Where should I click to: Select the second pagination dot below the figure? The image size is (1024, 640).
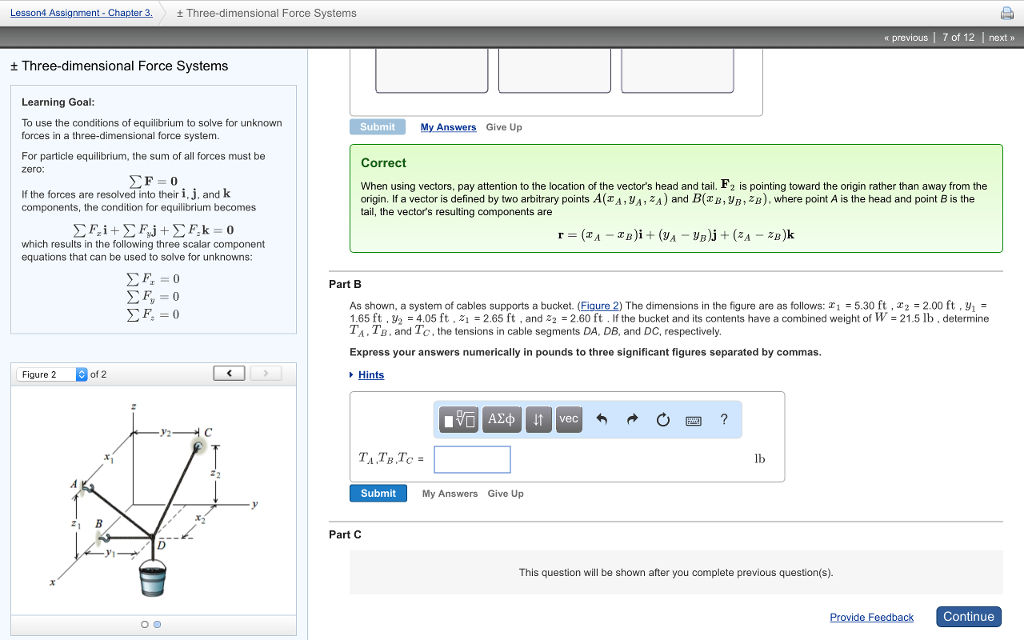[157, 623]
